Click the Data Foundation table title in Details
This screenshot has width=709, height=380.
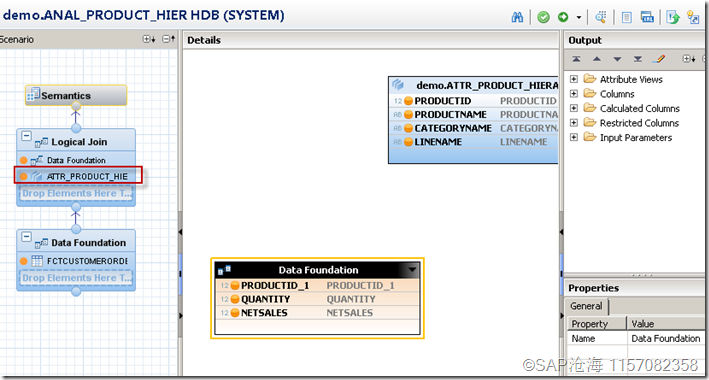point(318,270)
